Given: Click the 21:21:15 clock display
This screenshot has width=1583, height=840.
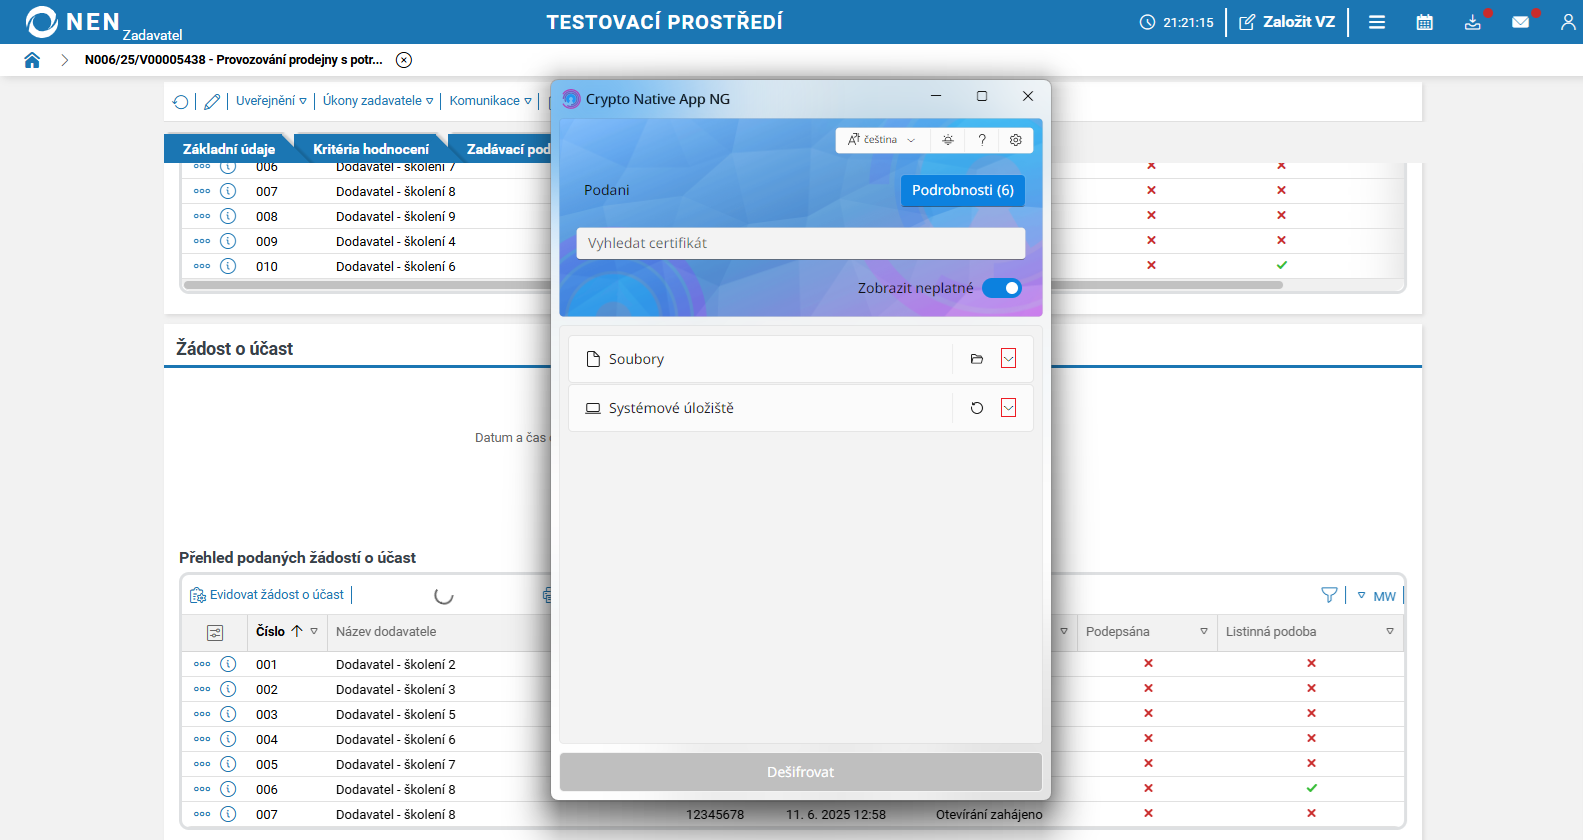Looking at the screenshot, I should [1177, 22].
